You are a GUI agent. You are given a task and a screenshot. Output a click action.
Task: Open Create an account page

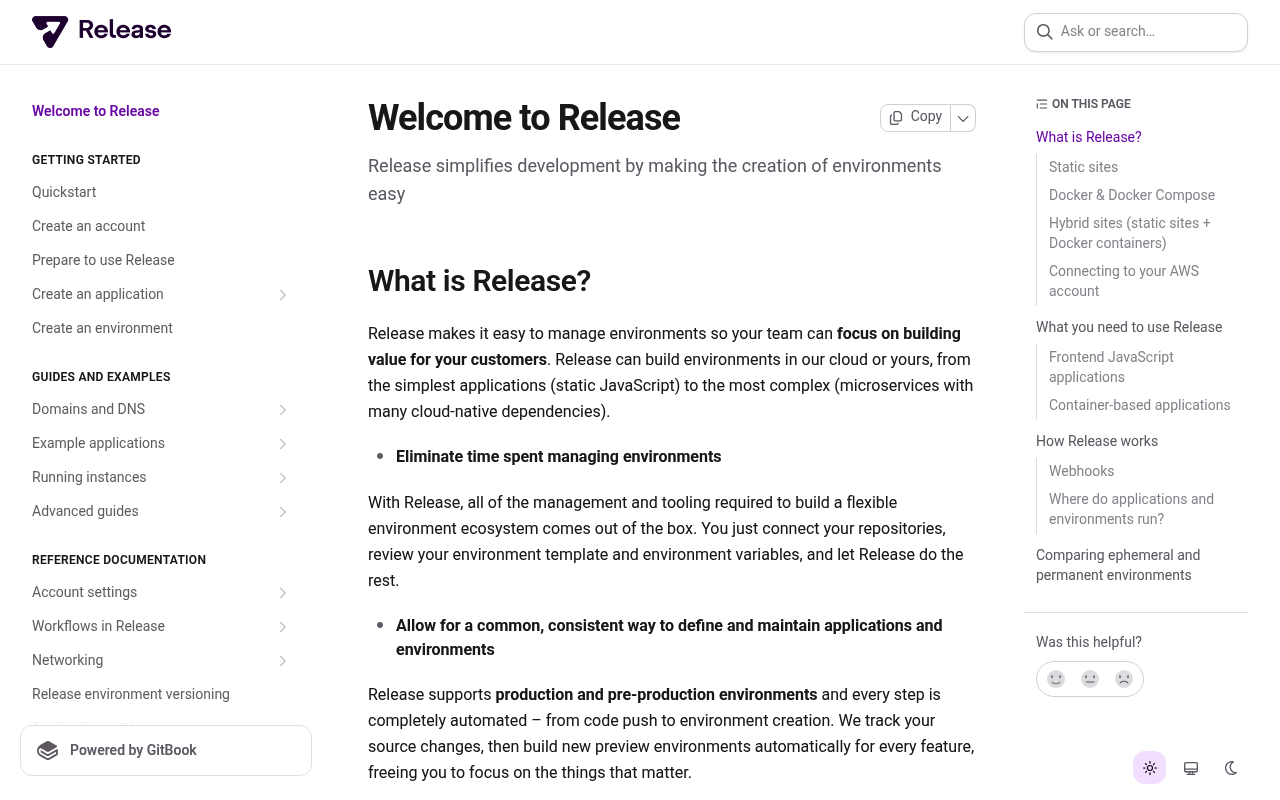point(88,226)
